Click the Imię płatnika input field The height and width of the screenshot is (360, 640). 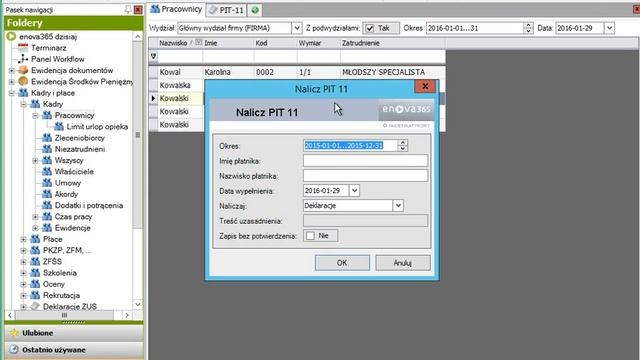click(x=365, y=161)
